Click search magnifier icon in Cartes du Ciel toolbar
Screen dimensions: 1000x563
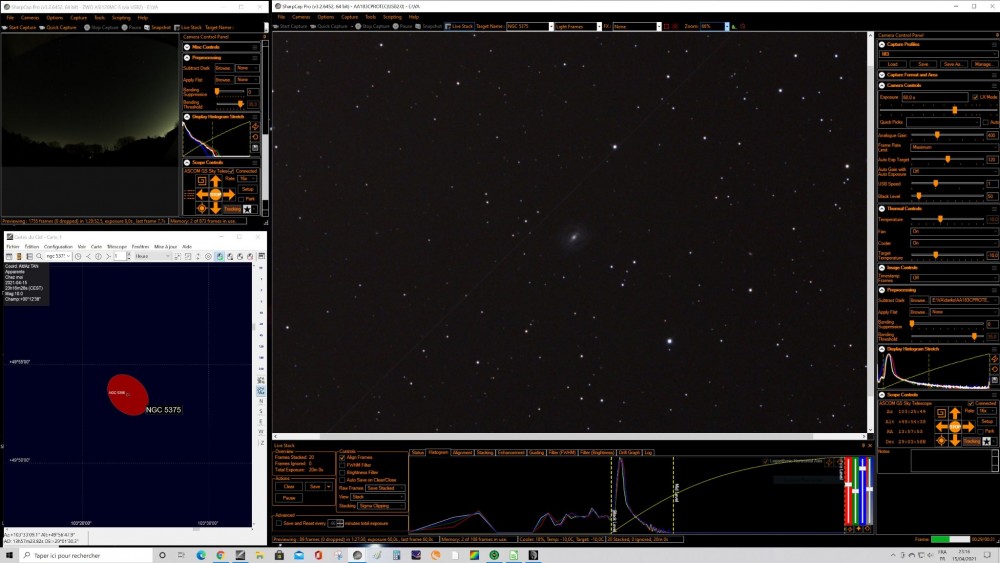39,256
